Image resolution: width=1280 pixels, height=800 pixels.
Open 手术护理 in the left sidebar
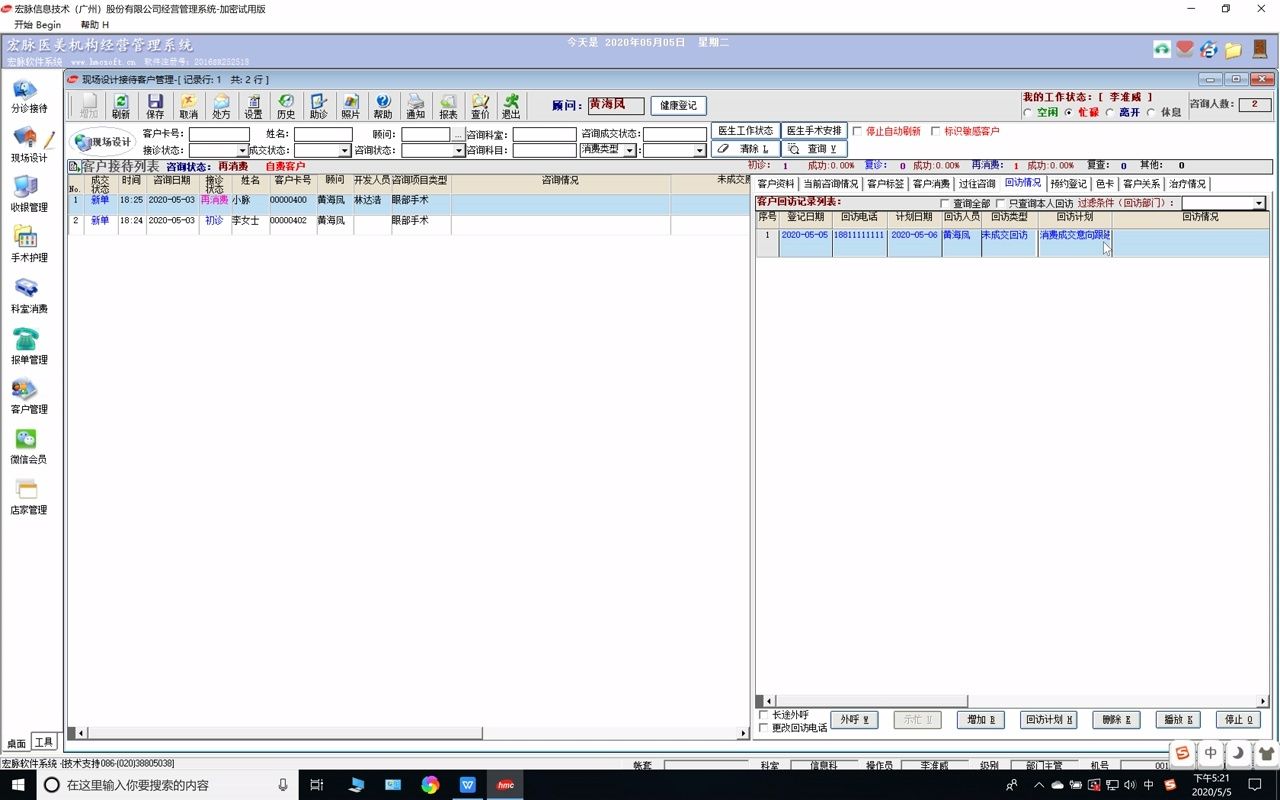pyautogui.click(x=28, y=246)
